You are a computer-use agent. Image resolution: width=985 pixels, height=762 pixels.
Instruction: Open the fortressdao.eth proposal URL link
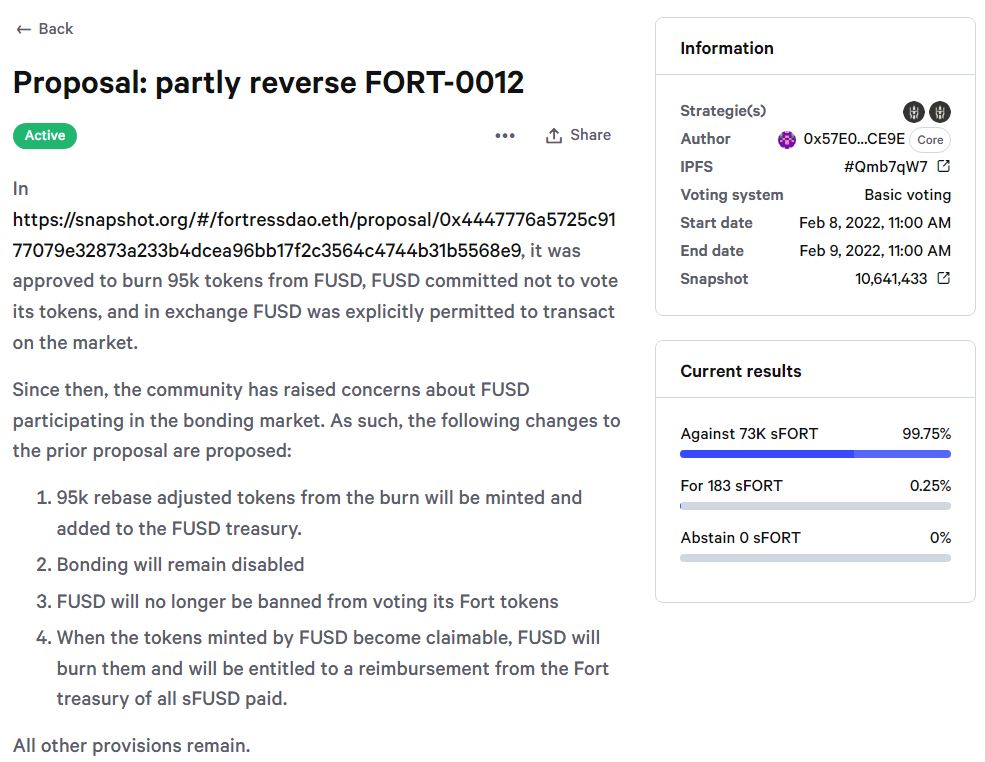pos(314,235)
